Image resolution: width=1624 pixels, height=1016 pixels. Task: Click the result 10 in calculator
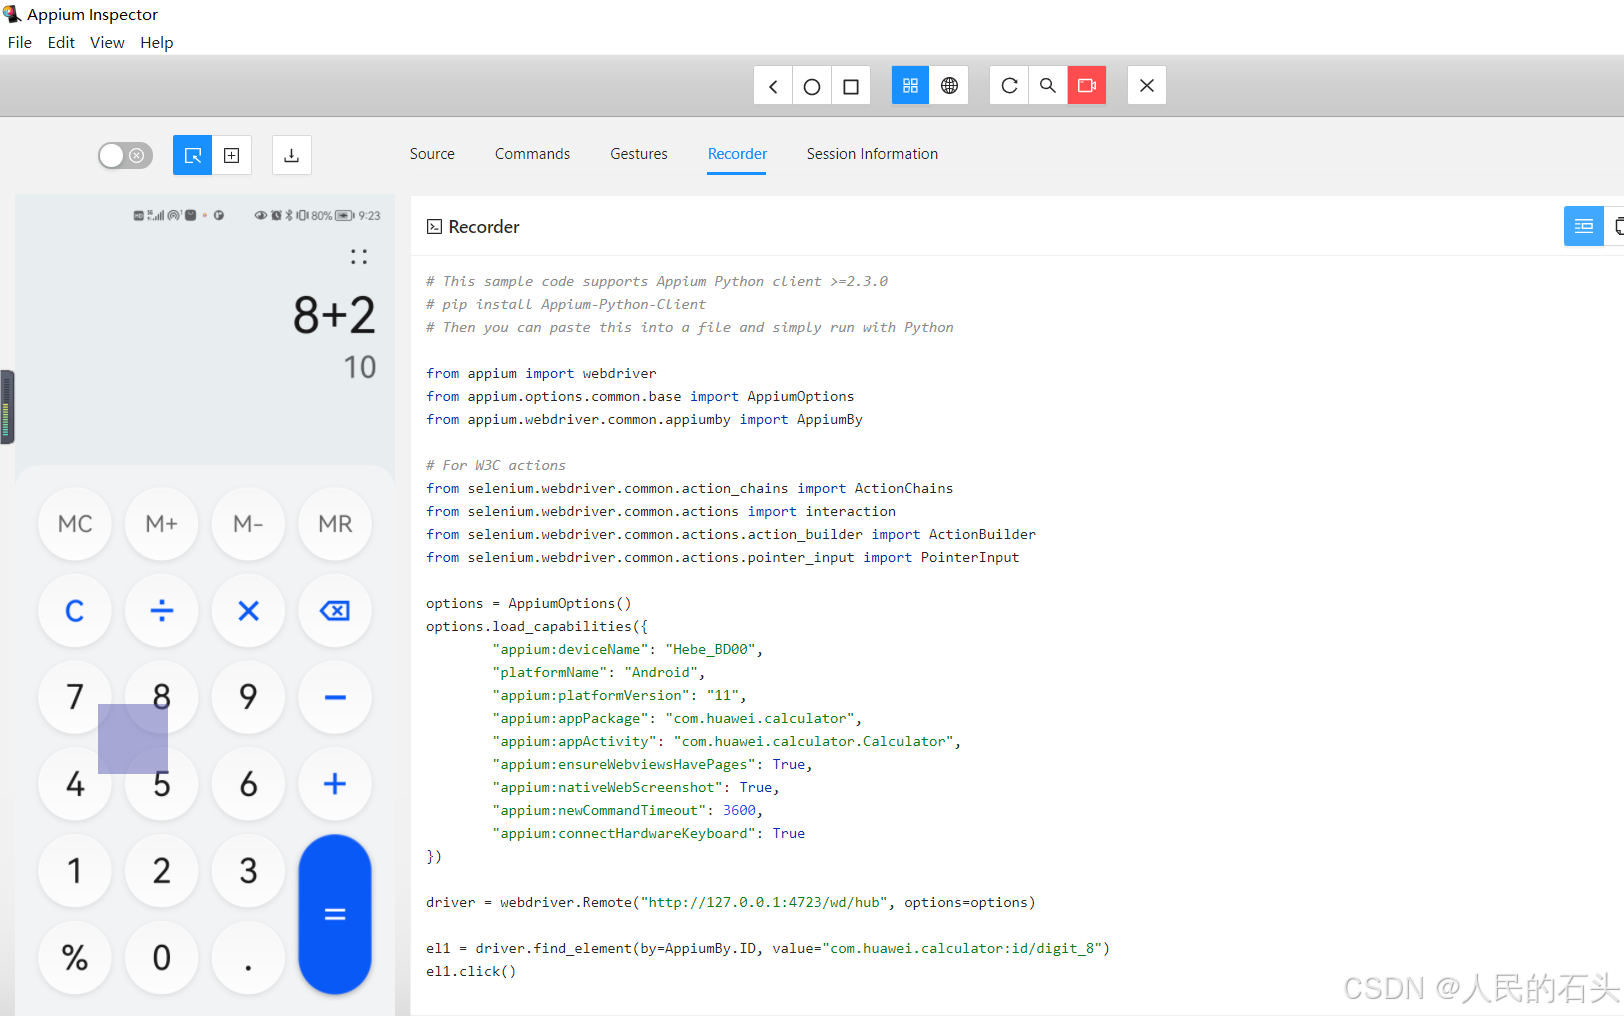click(360, 367)
